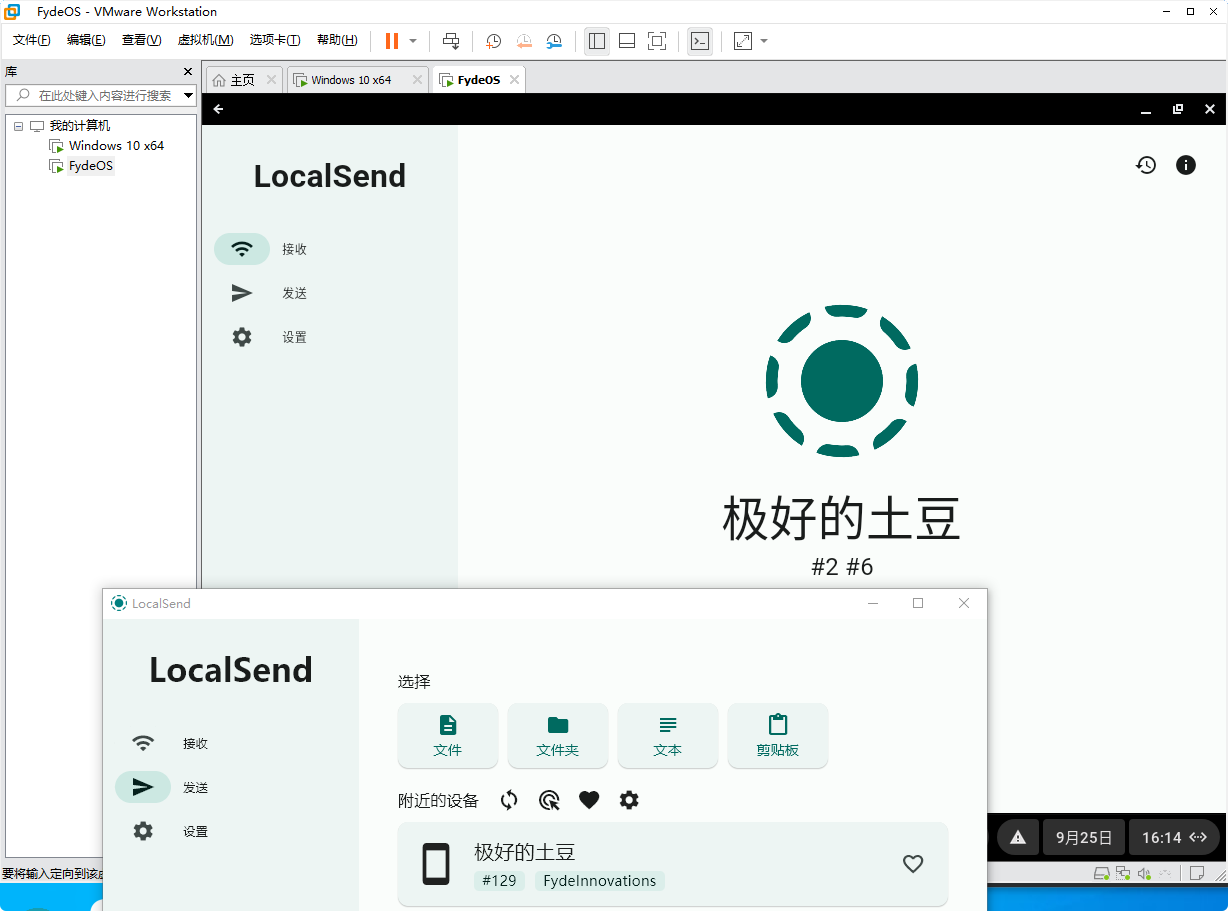1228x911 pixels.
Task: Open favorites in nearby devices row
Action: coord(589,800)
